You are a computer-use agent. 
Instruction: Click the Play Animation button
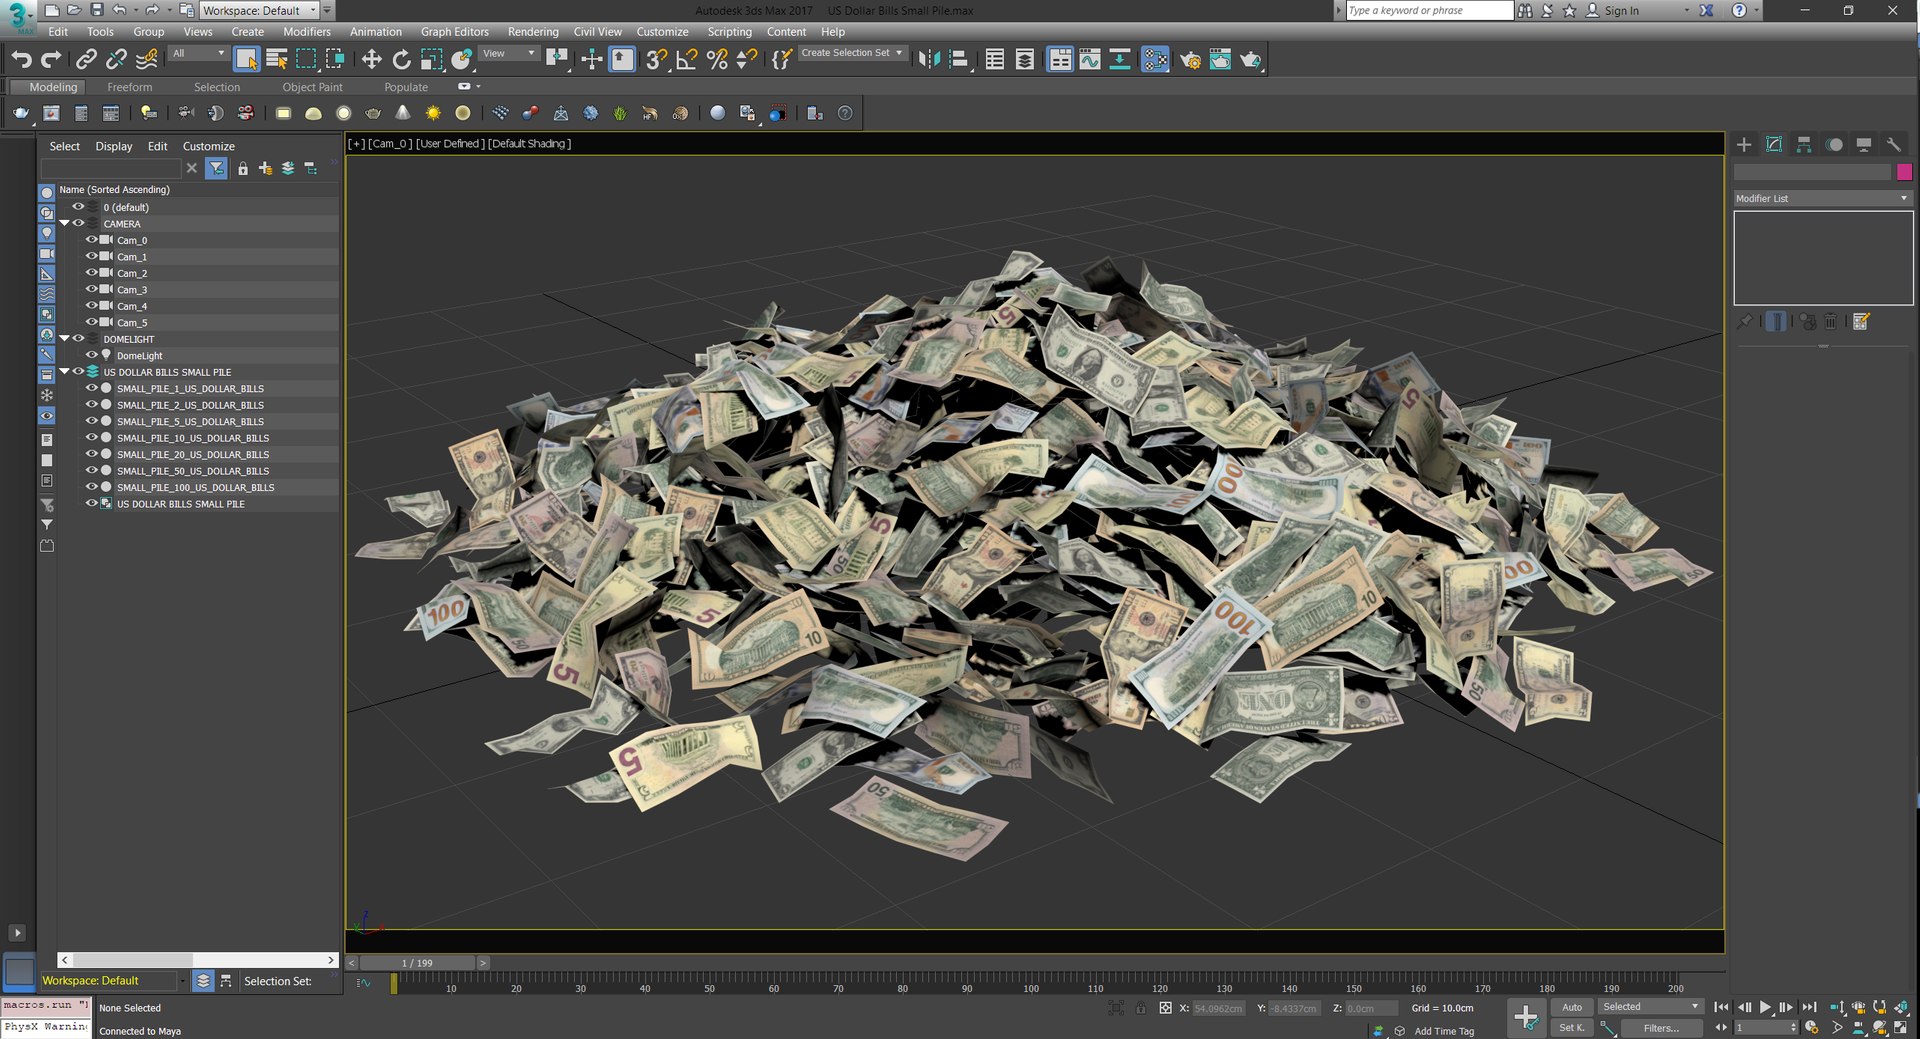click(x=1765, y=1007)
